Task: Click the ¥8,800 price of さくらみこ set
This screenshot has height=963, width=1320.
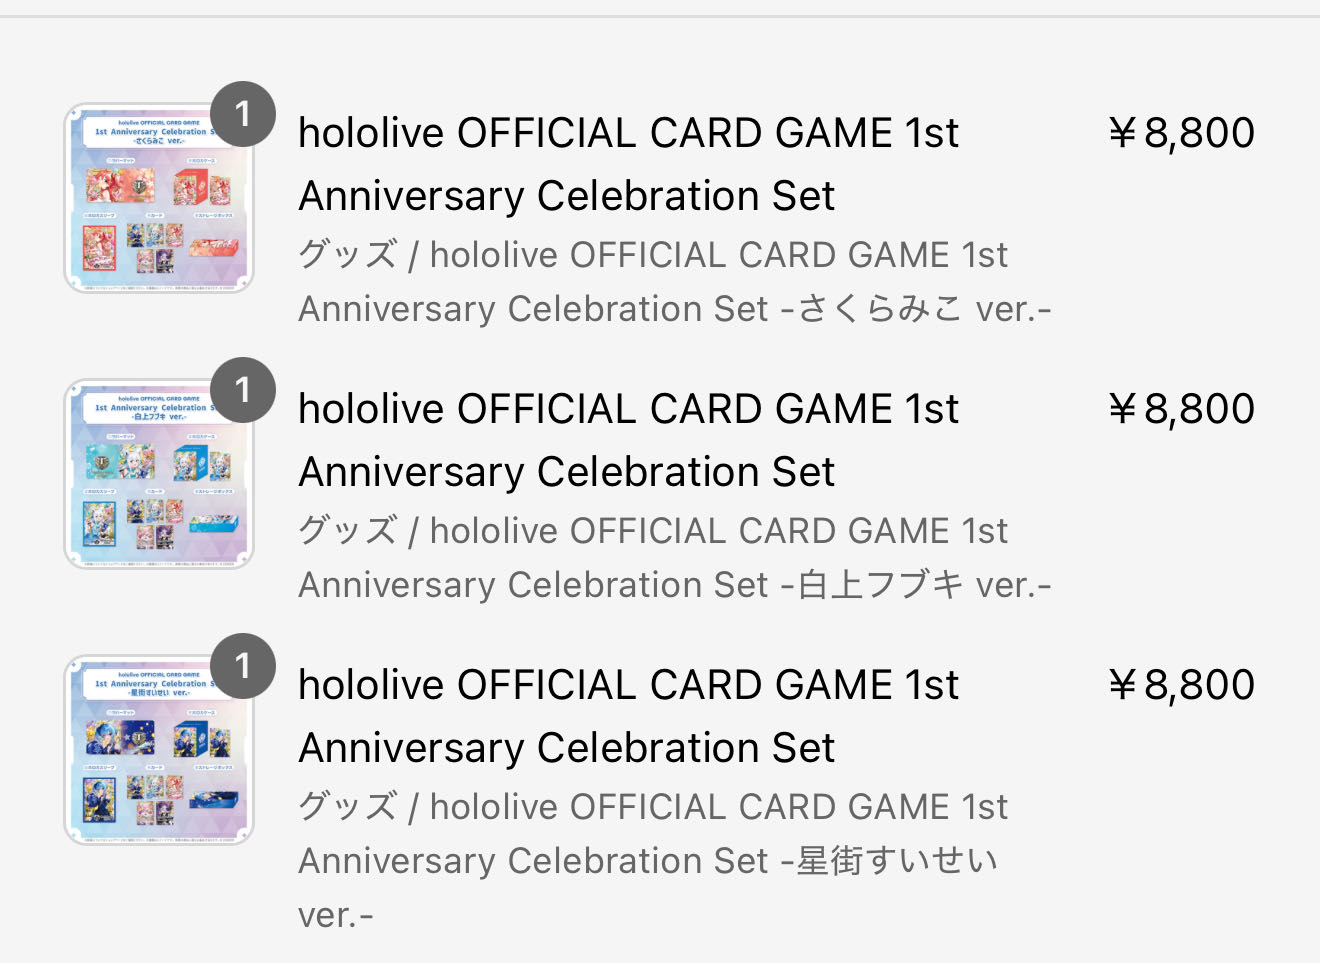Action: tap(1181, 133)
